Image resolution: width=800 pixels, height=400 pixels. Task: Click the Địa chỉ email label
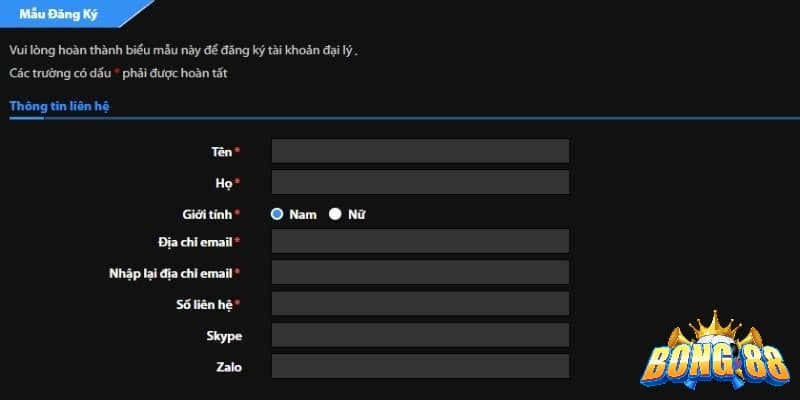click(195, 242)
